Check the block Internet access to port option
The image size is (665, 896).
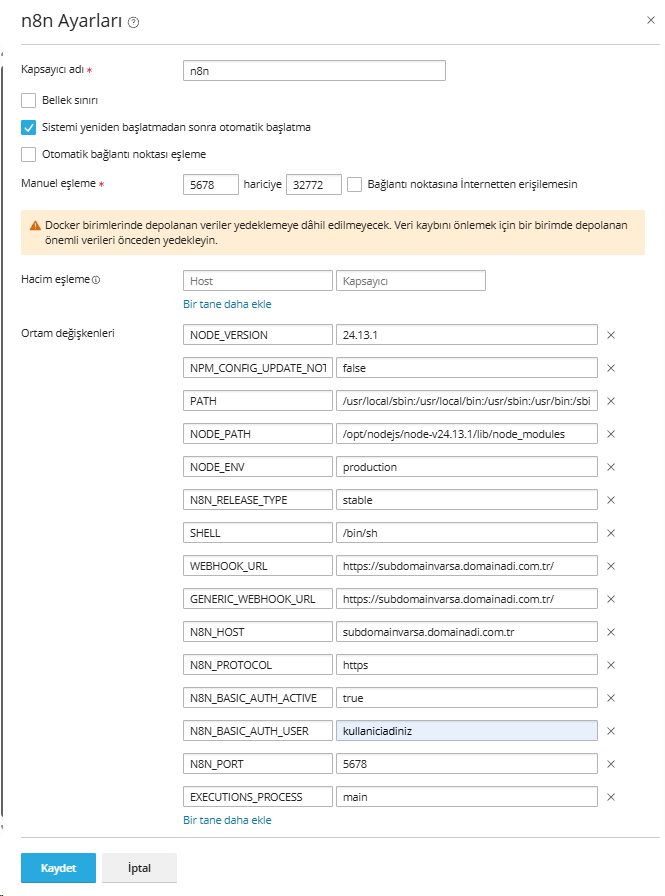pos(355,184)
